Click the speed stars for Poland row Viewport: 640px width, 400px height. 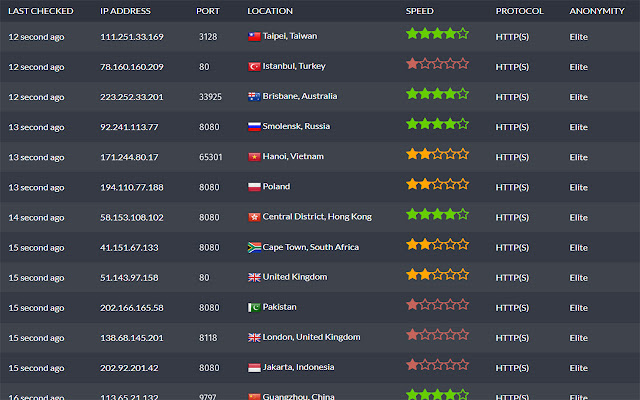tap(437, 184)
